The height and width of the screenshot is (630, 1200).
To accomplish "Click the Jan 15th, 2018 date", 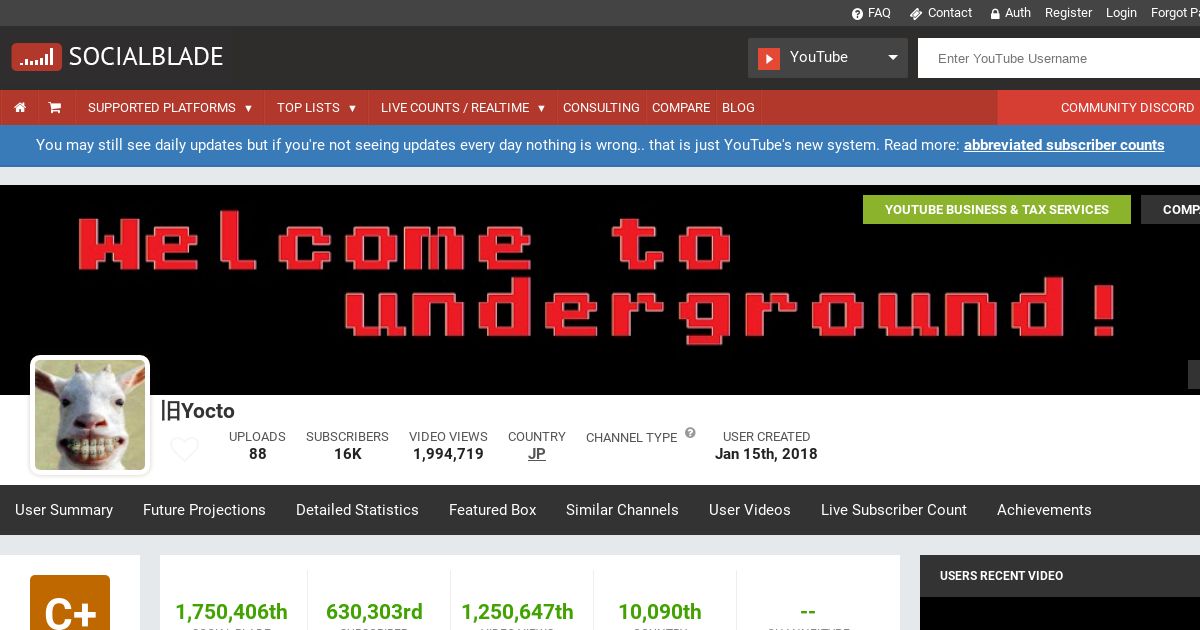I will coord(766,454).
